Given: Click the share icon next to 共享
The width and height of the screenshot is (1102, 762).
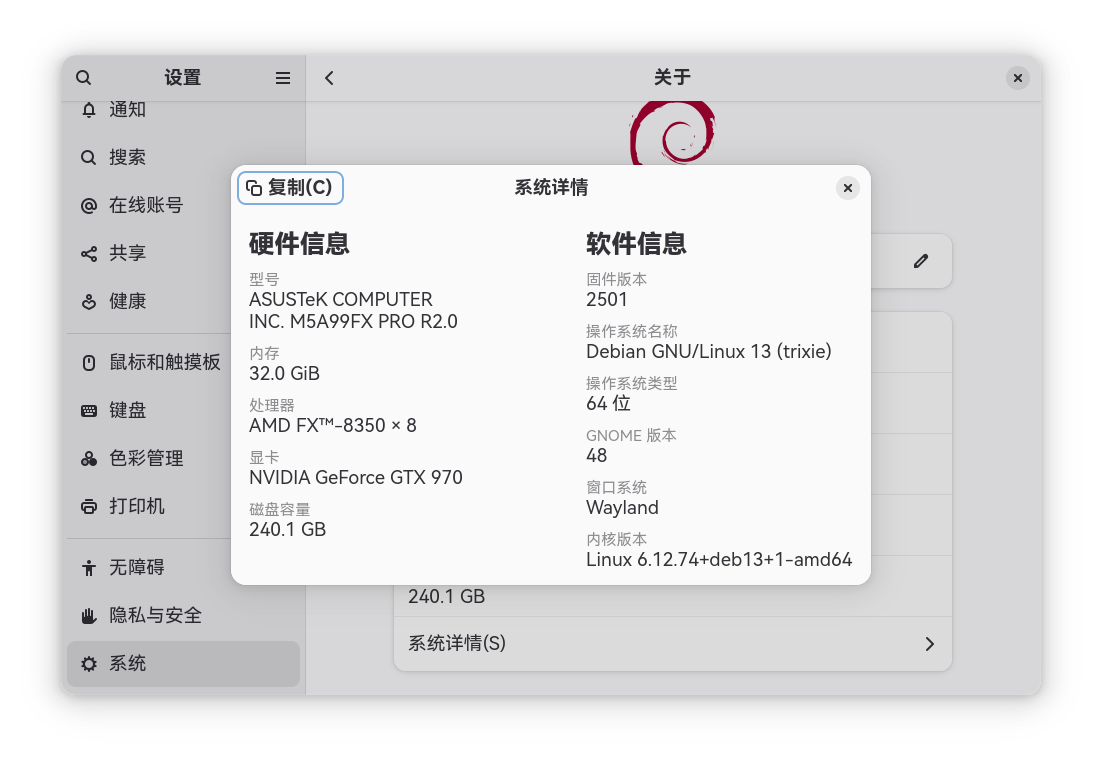Looking at the screenshot, I should click(x=89, y=253).
